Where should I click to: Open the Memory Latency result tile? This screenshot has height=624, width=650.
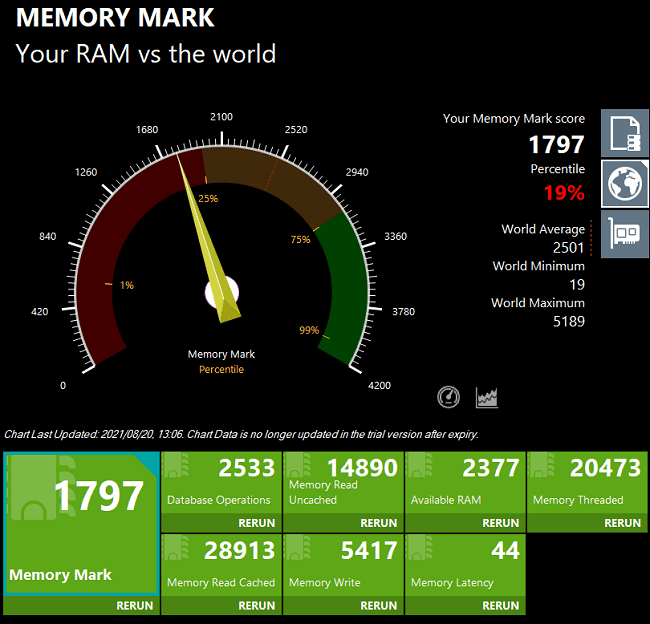point(465,566)
